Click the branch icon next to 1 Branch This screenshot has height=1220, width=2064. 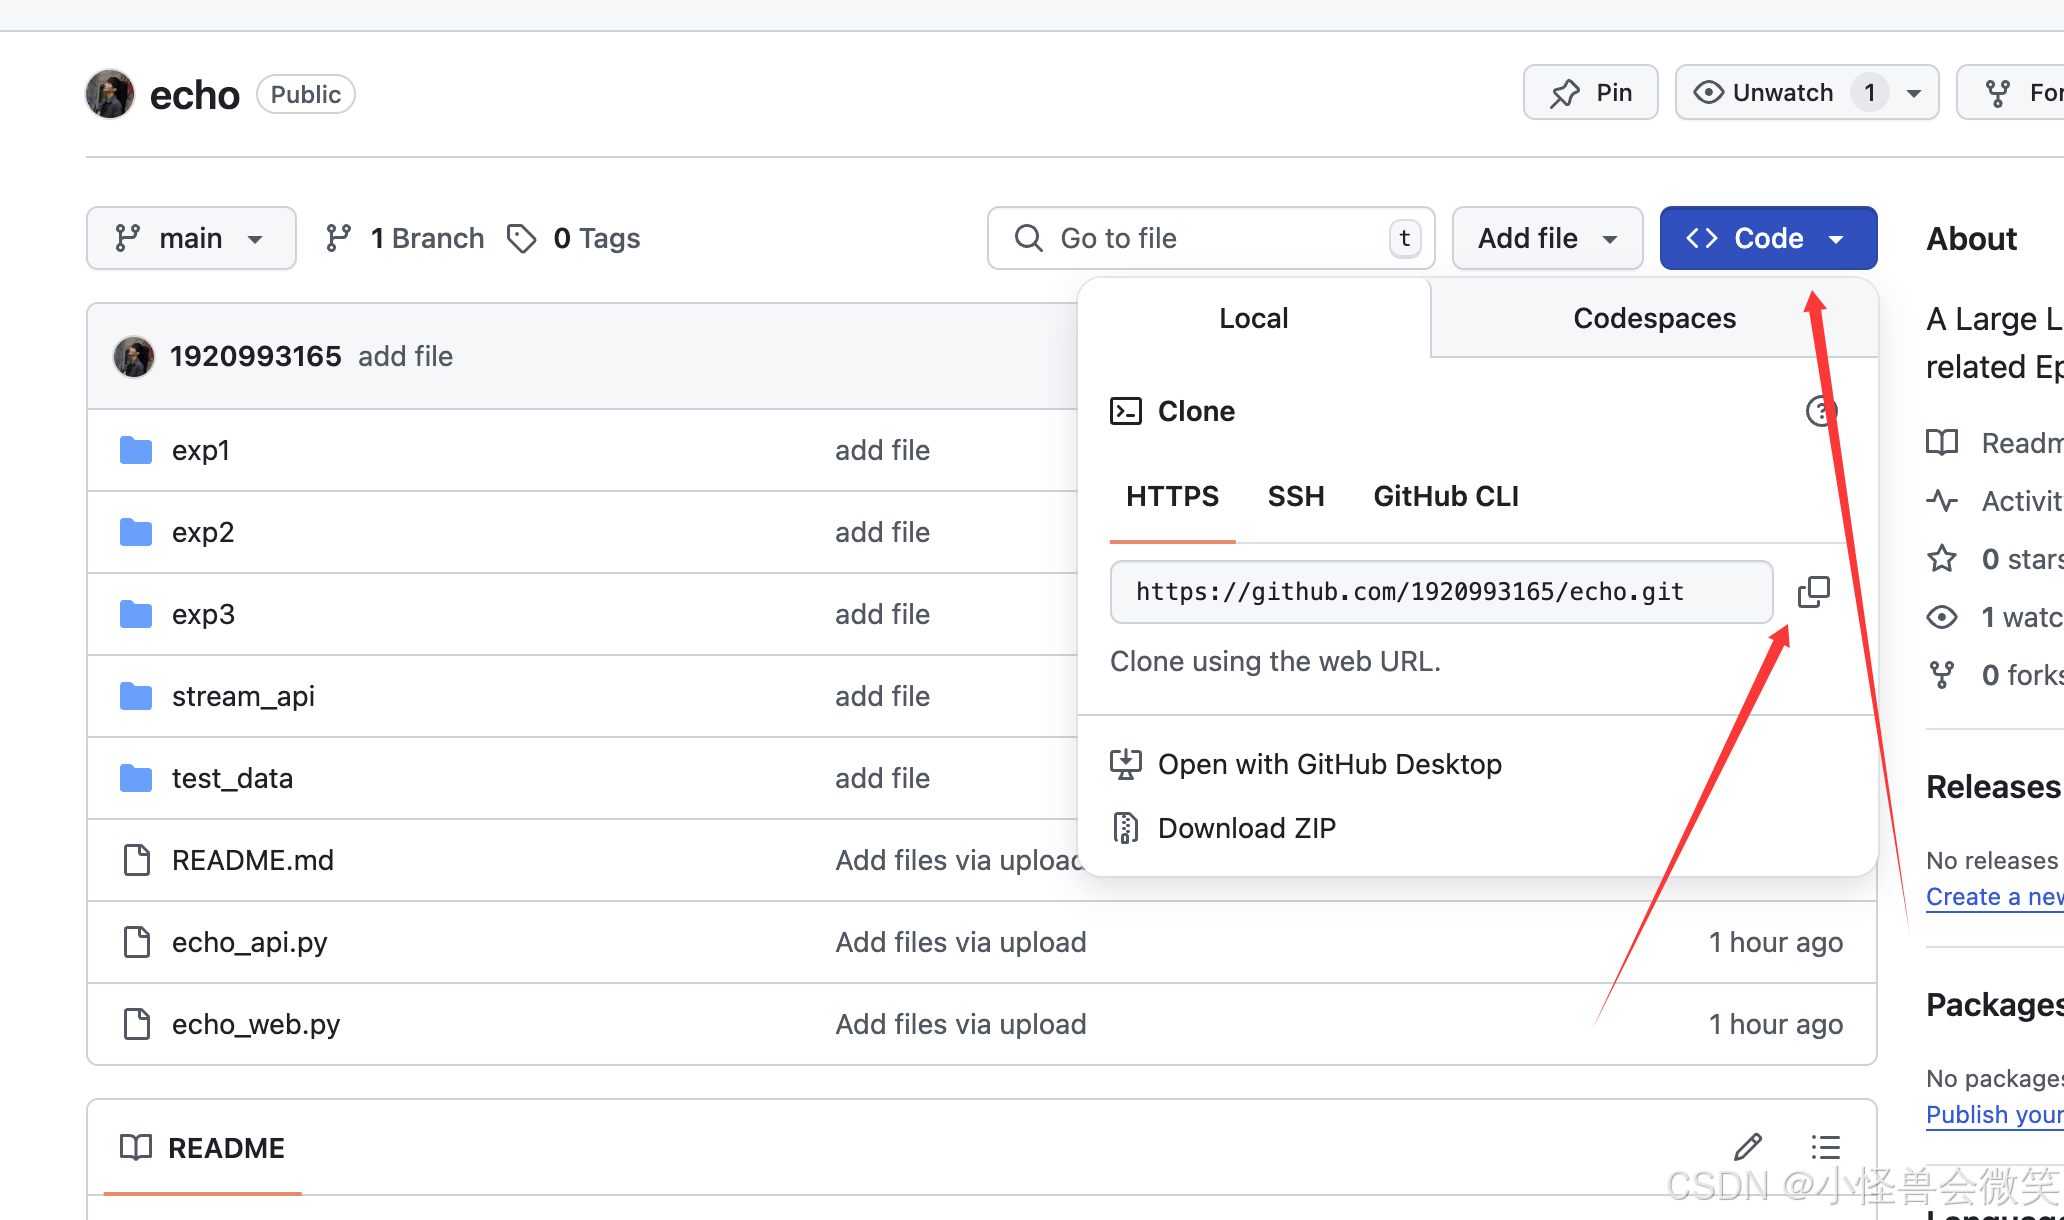click(338, 238)
